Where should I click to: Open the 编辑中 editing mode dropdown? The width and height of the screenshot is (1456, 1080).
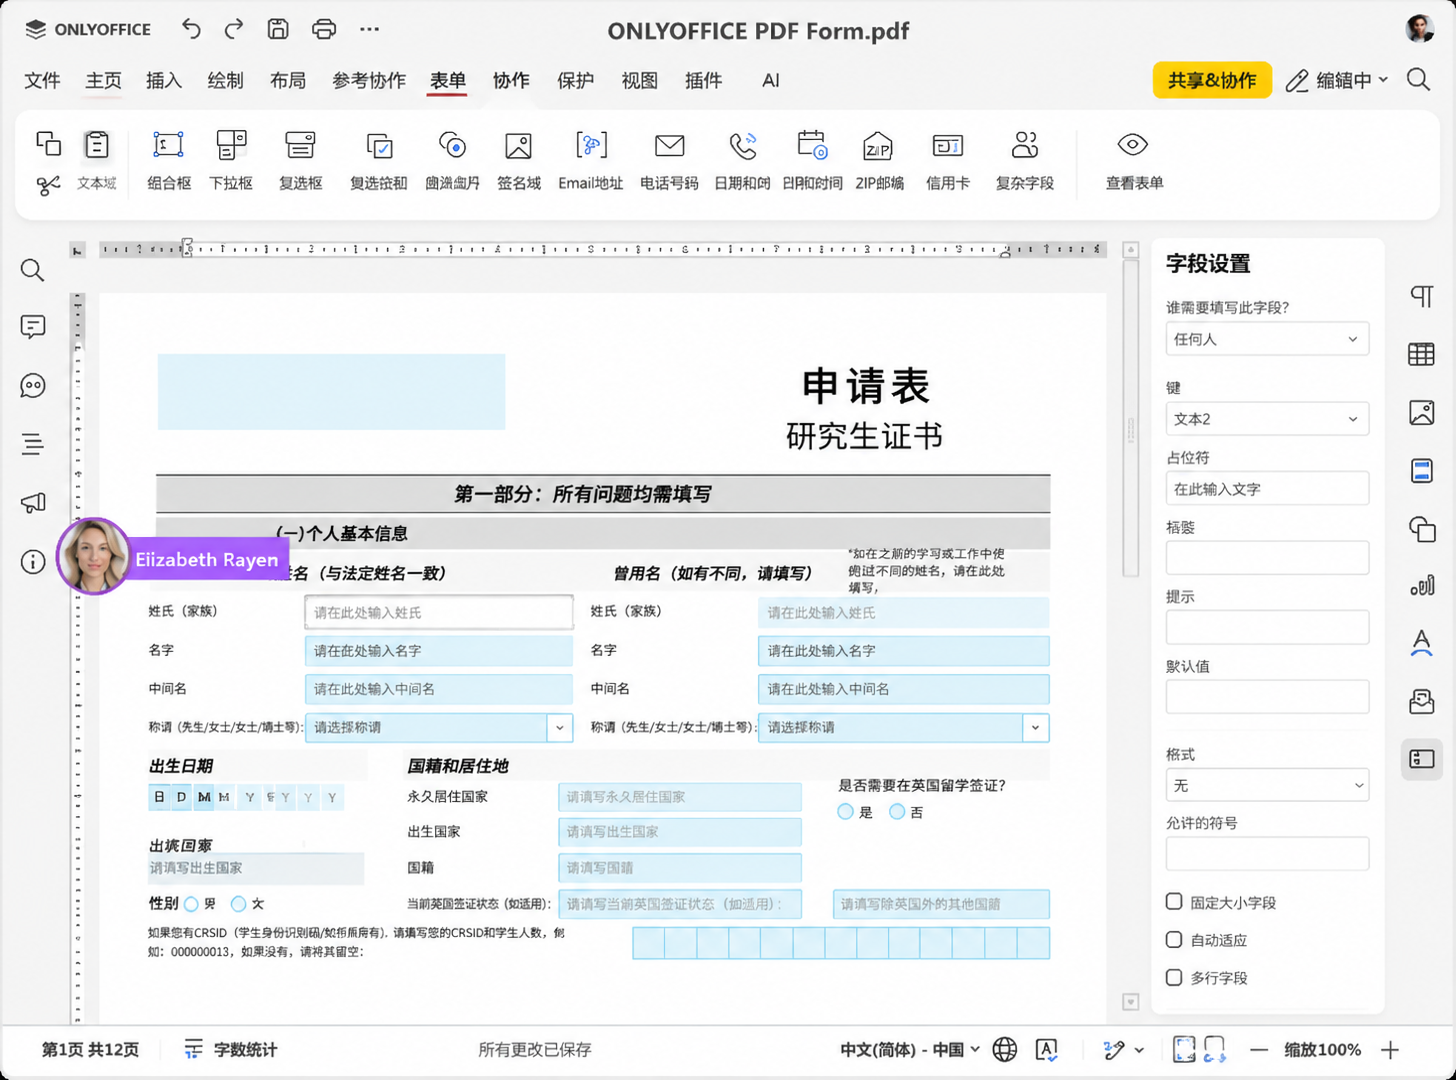pyautogui.click(x=1337, y=80)
